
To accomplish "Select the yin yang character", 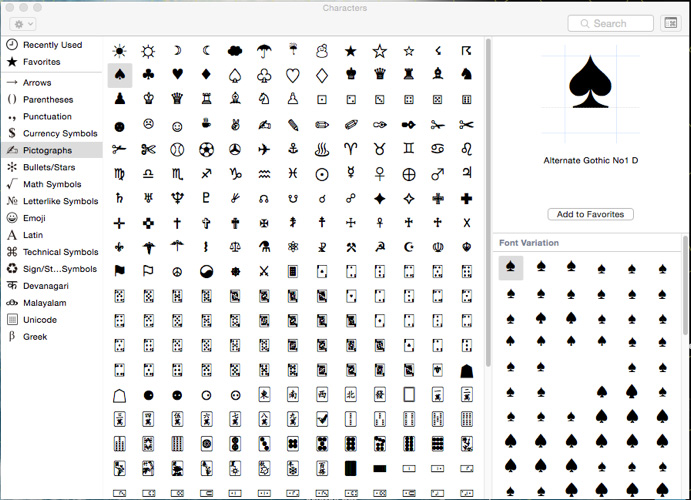I will [206, 272].
